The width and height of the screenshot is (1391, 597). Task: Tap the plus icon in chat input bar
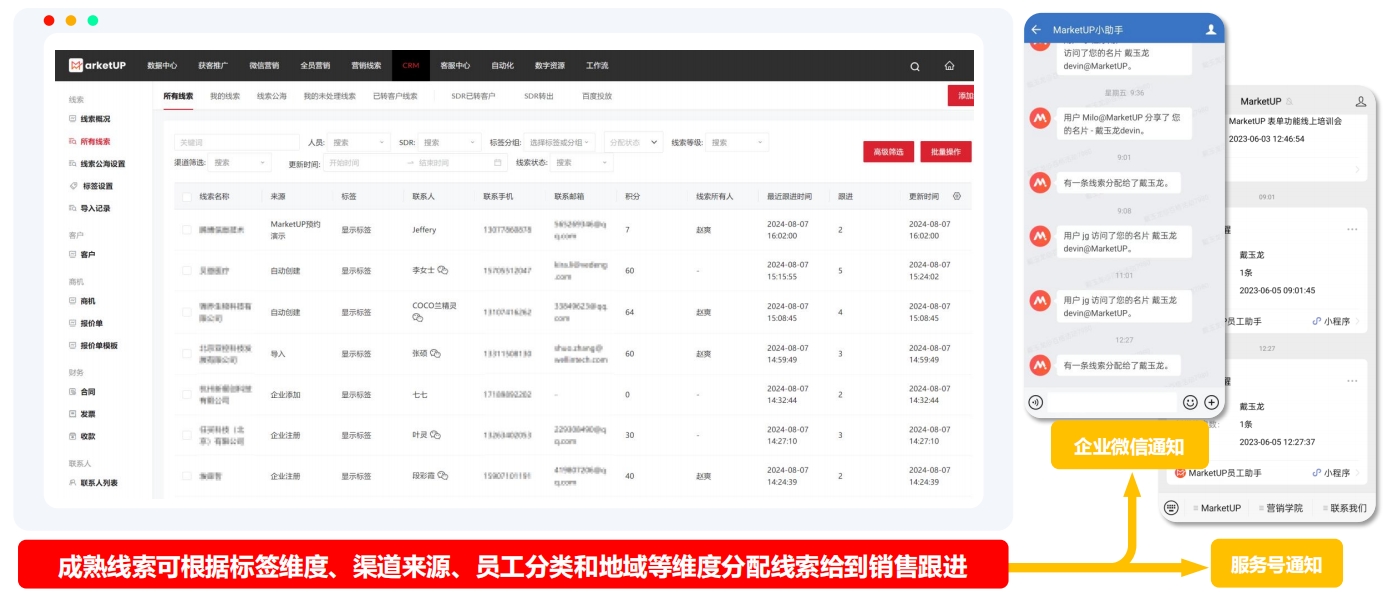click(1211, 402)
